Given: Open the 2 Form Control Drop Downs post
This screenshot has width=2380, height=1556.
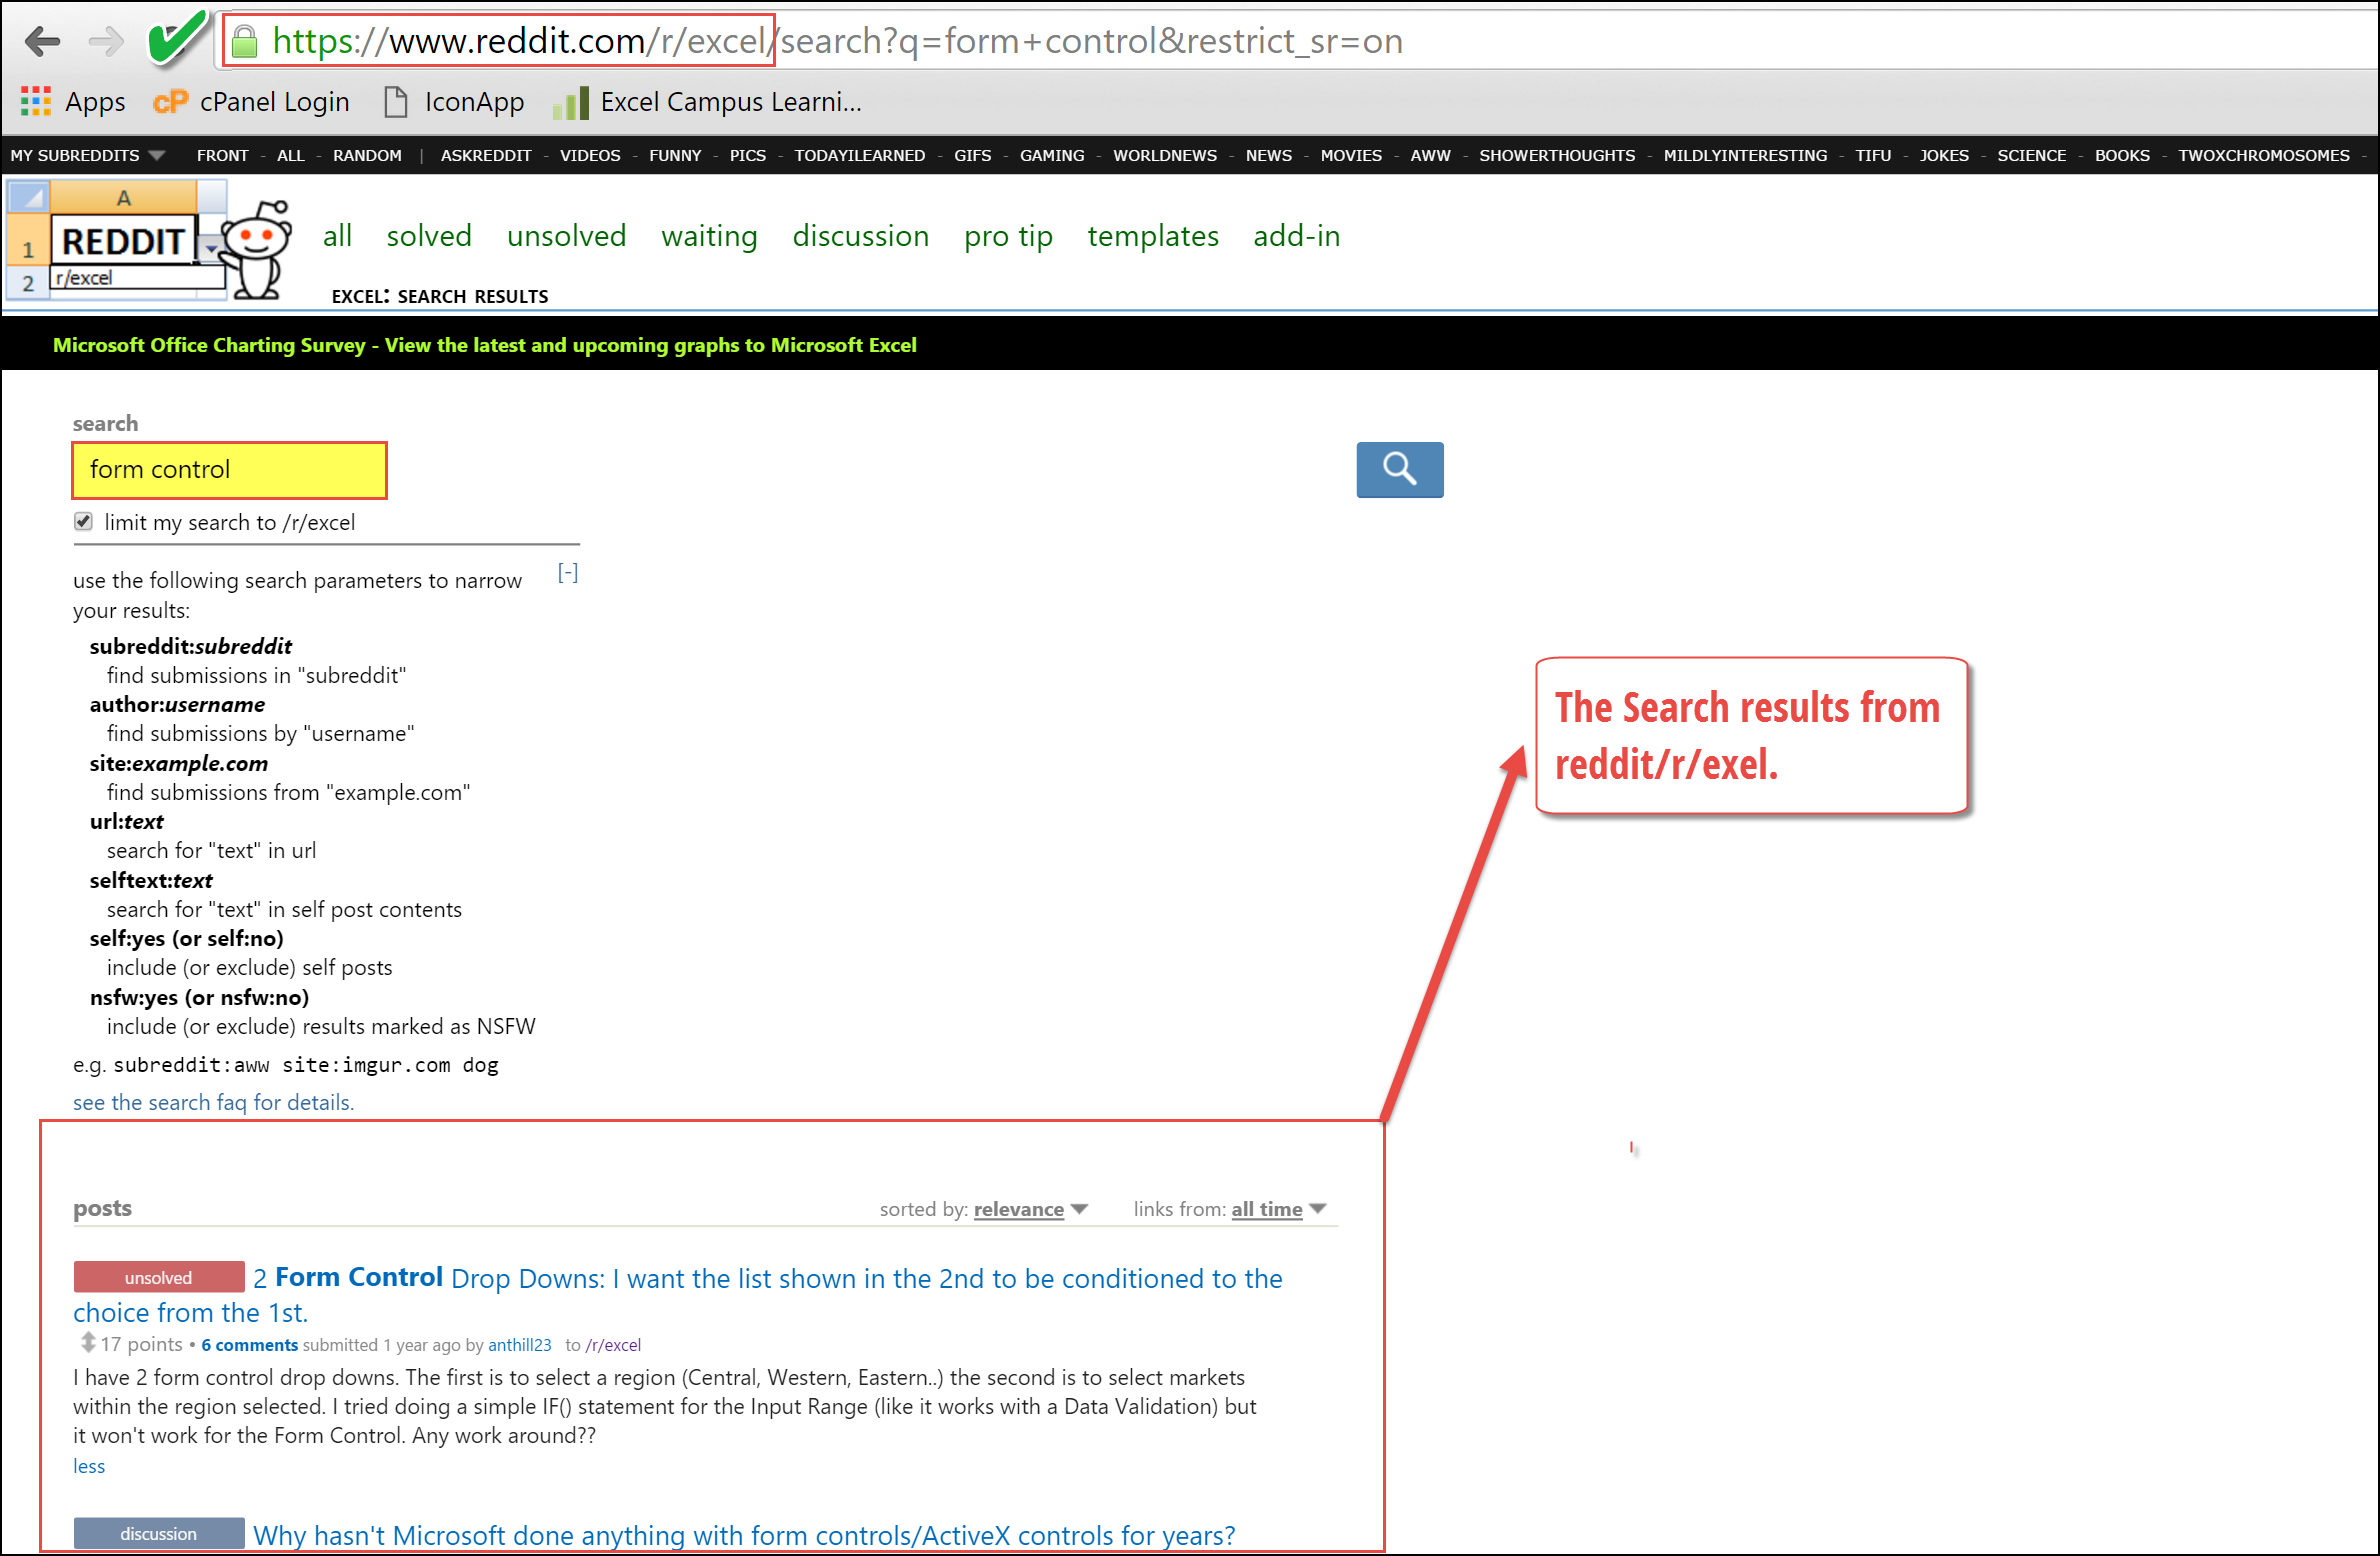Looking at the screenshot, I should point(677,1294).
